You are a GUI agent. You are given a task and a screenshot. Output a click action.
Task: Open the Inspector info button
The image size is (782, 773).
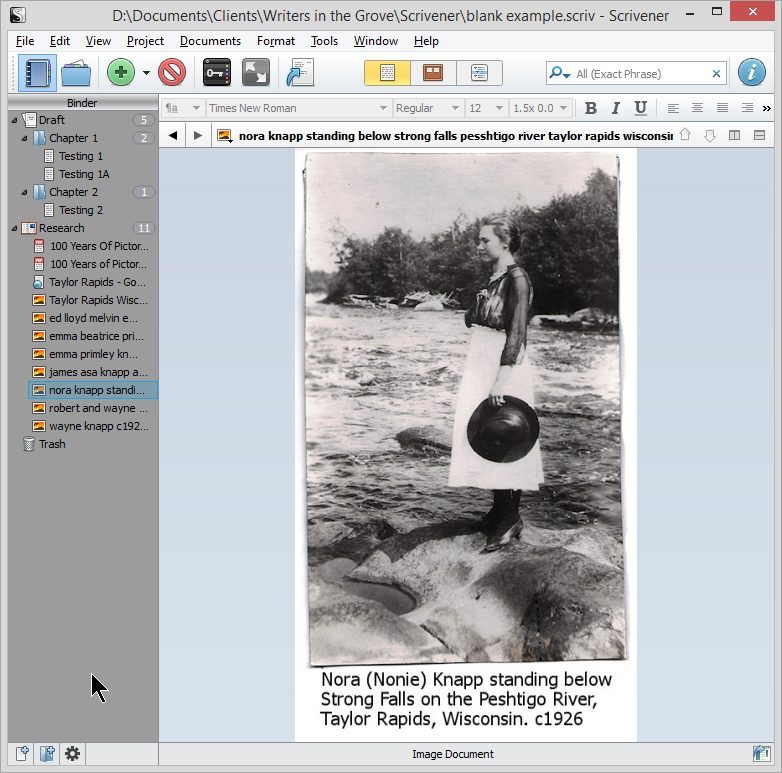click(752, 73)
